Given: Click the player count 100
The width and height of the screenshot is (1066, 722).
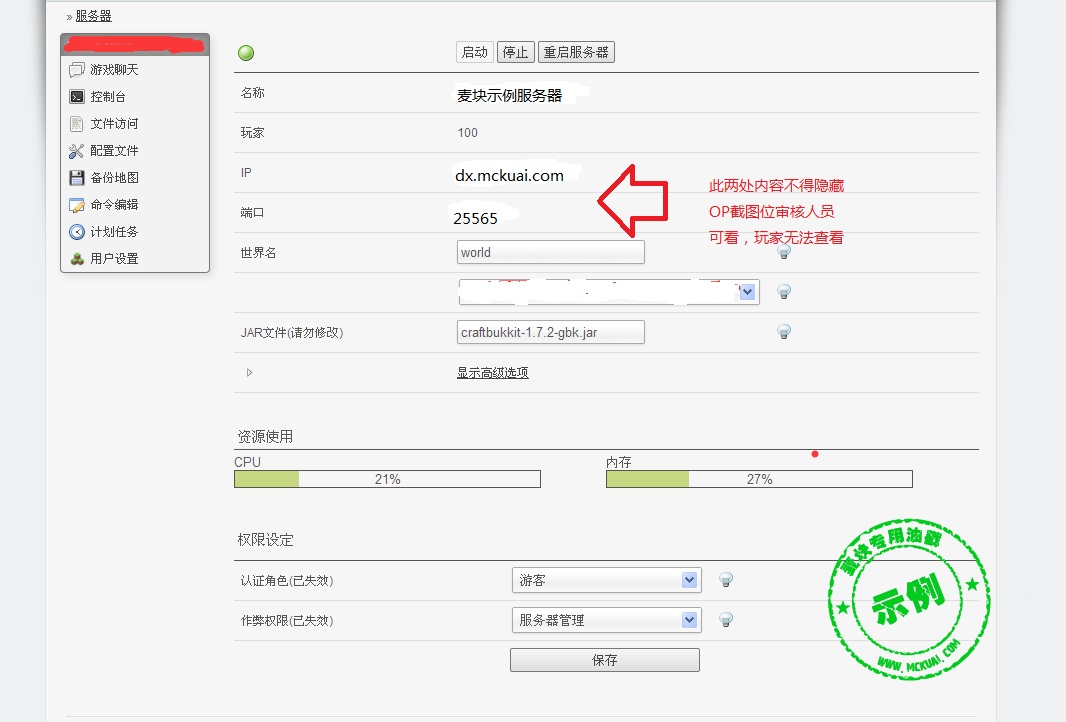Looking at the screenshot, I should tap(467, 133).
